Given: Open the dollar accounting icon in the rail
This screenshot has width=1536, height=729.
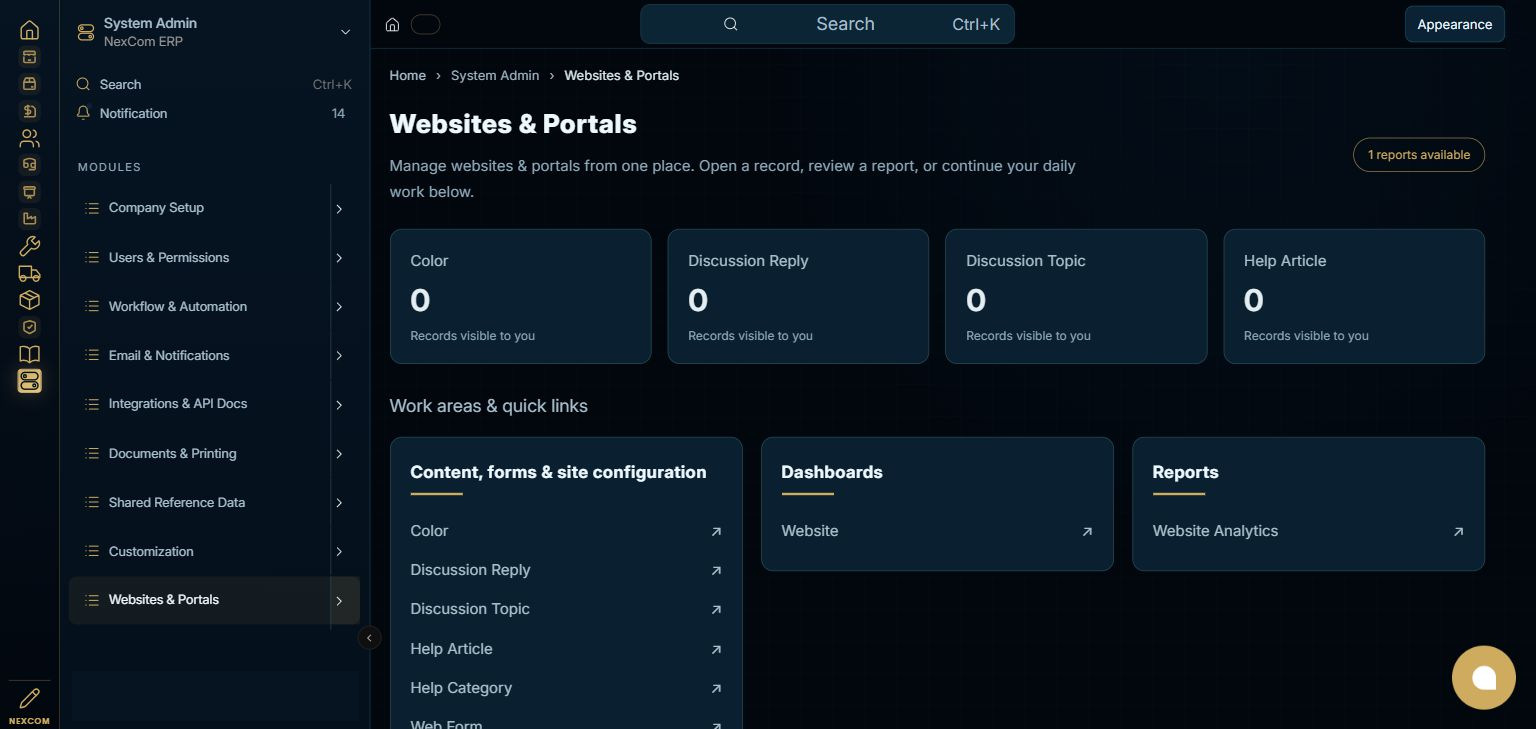Looking at the screenshot, I should click(29, 111).
